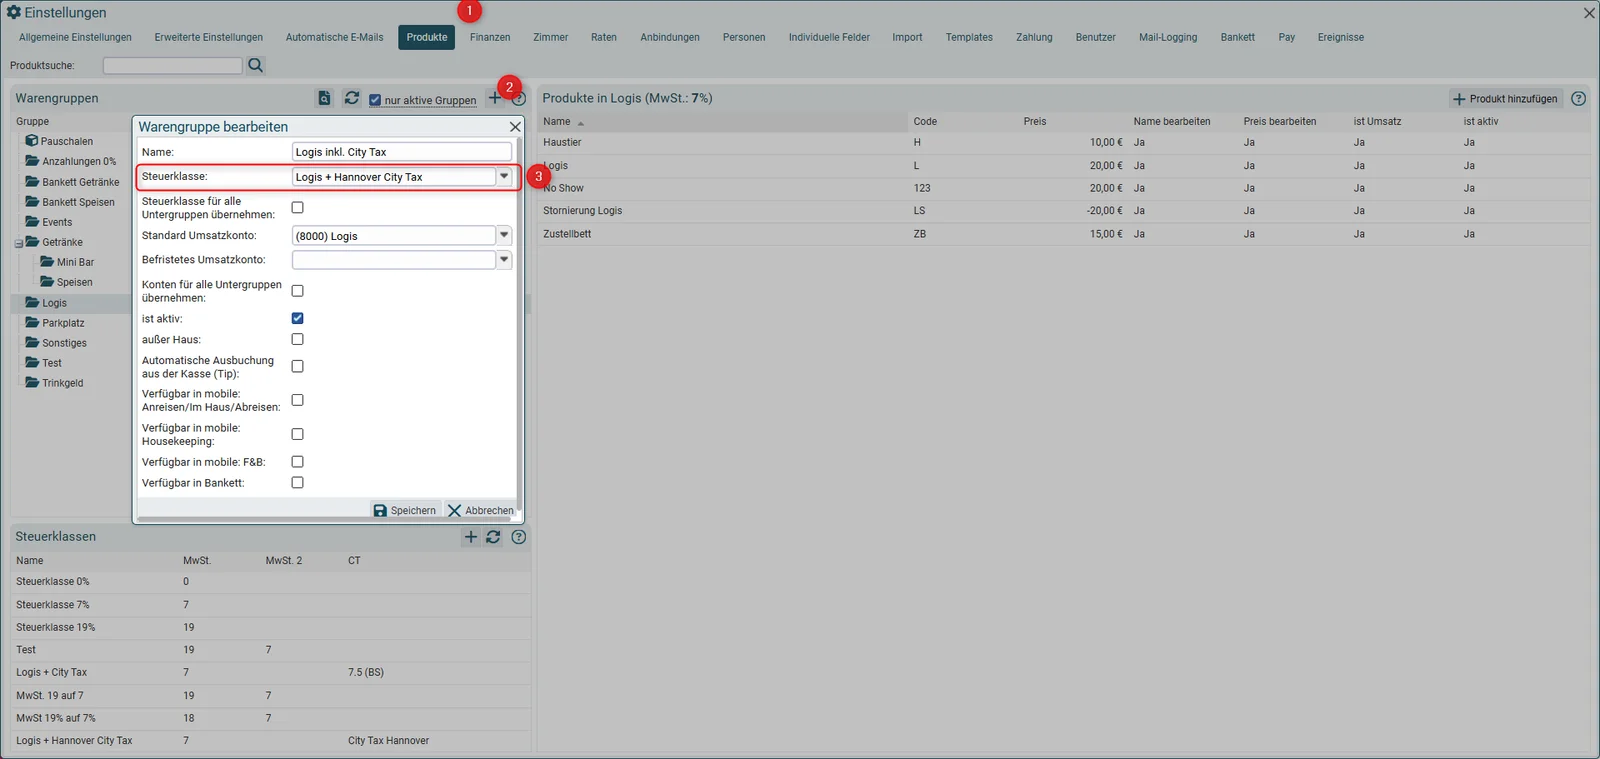
Task: Collapse the Getränke tree node
Action: tap(19, 243)
